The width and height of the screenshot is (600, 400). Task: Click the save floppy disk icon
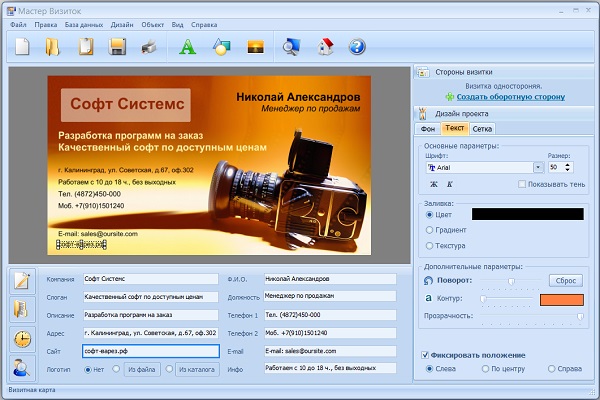(117, 46)
